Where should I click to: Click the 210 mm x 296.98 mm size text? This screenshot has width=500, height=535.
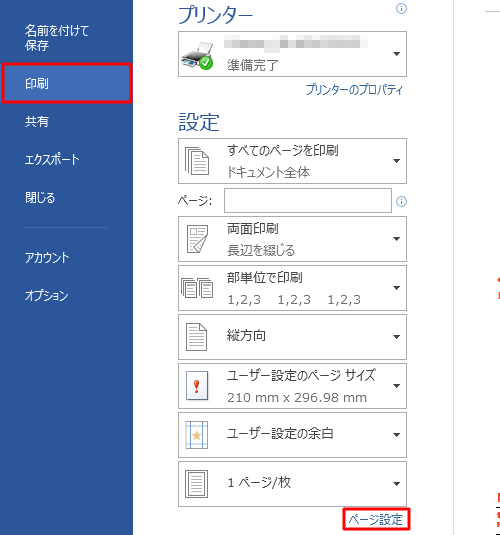297,397
